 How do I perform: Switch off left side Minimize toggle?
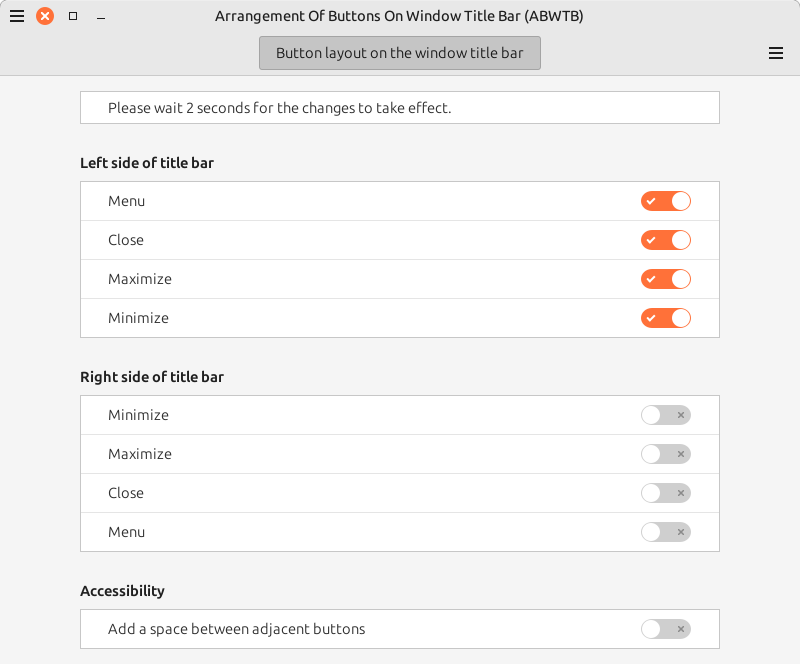[x=666, y=318]
